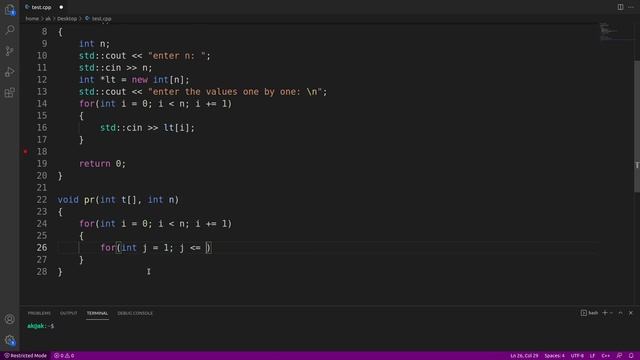Click the Split Editor icon
Screen dimensions: 640x360
click(x=620, y=7)
